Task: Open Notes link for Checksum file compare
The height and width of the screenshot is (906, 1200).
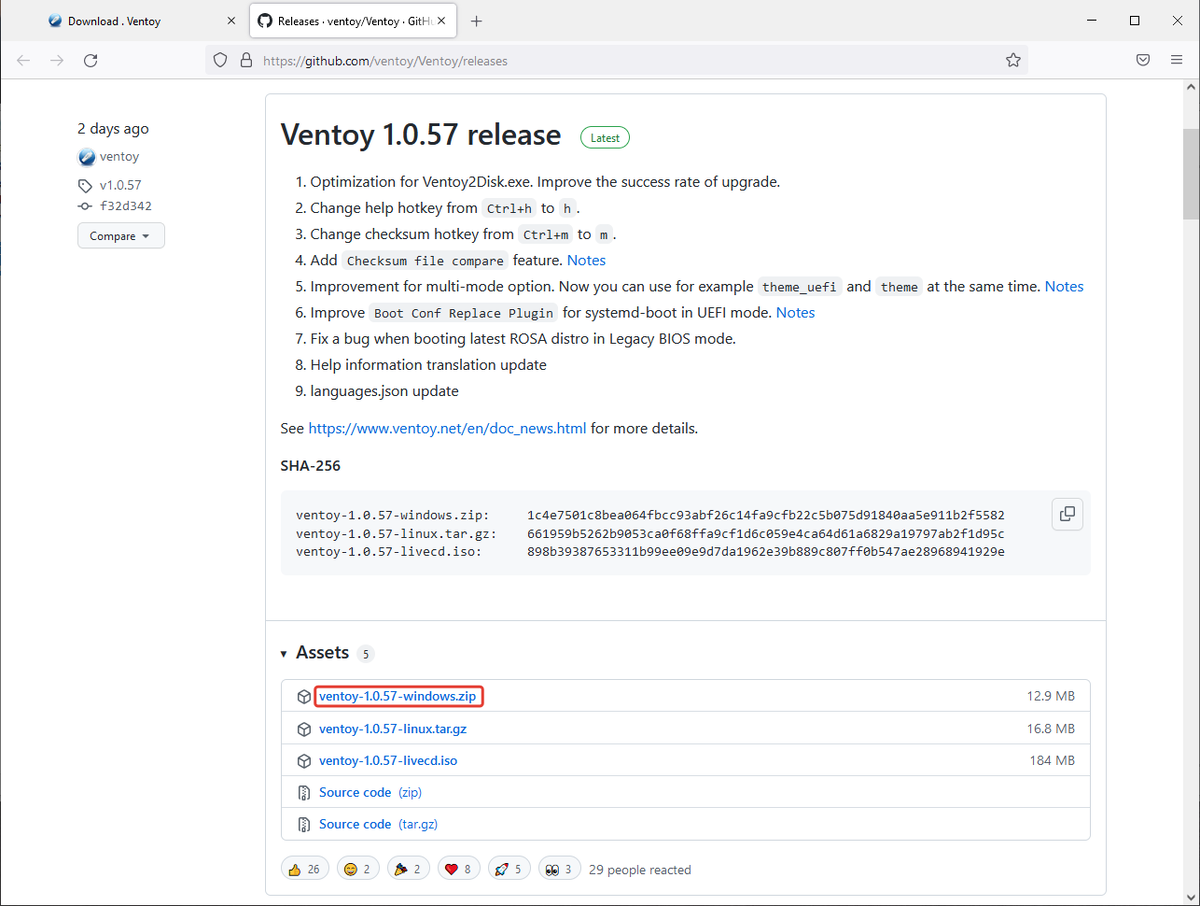Action: [586, 260]
